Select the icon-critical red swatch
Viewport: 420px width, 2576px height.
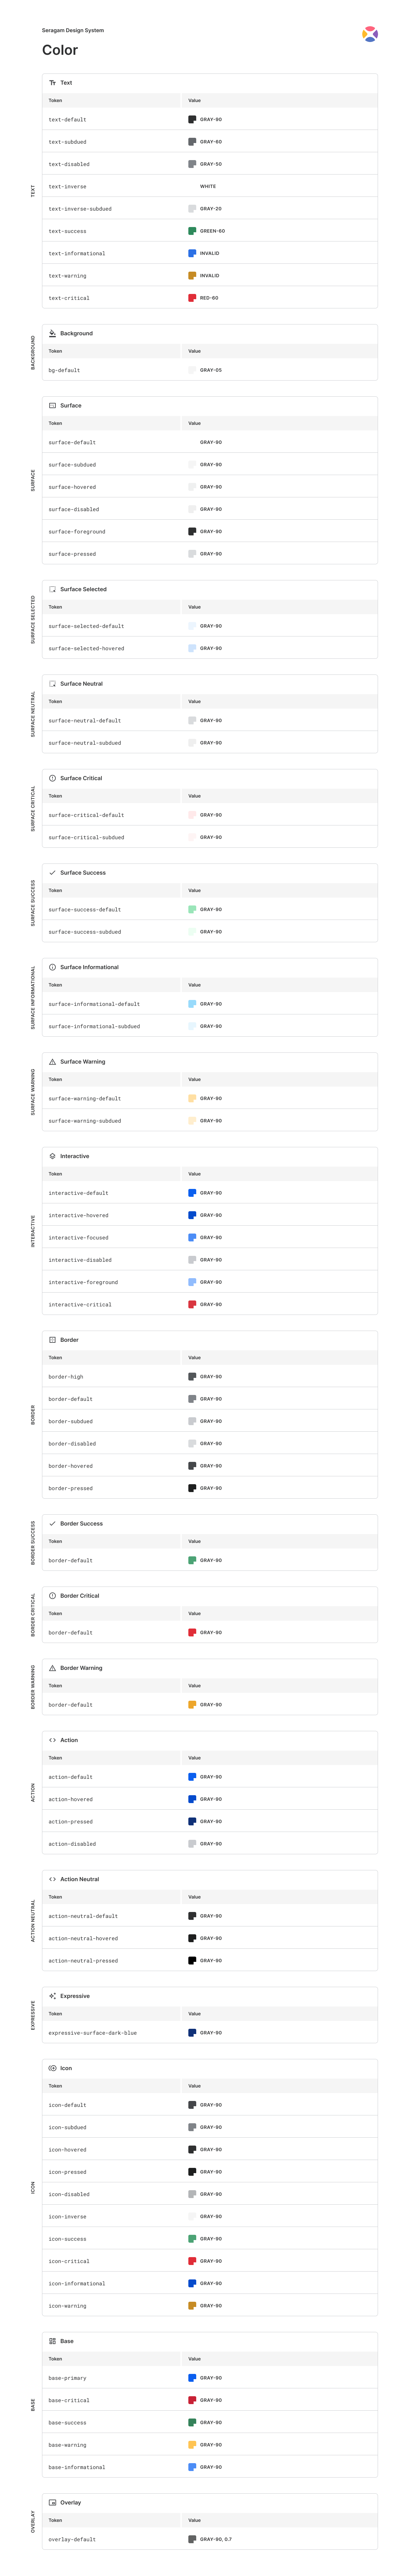point(192,2261)
